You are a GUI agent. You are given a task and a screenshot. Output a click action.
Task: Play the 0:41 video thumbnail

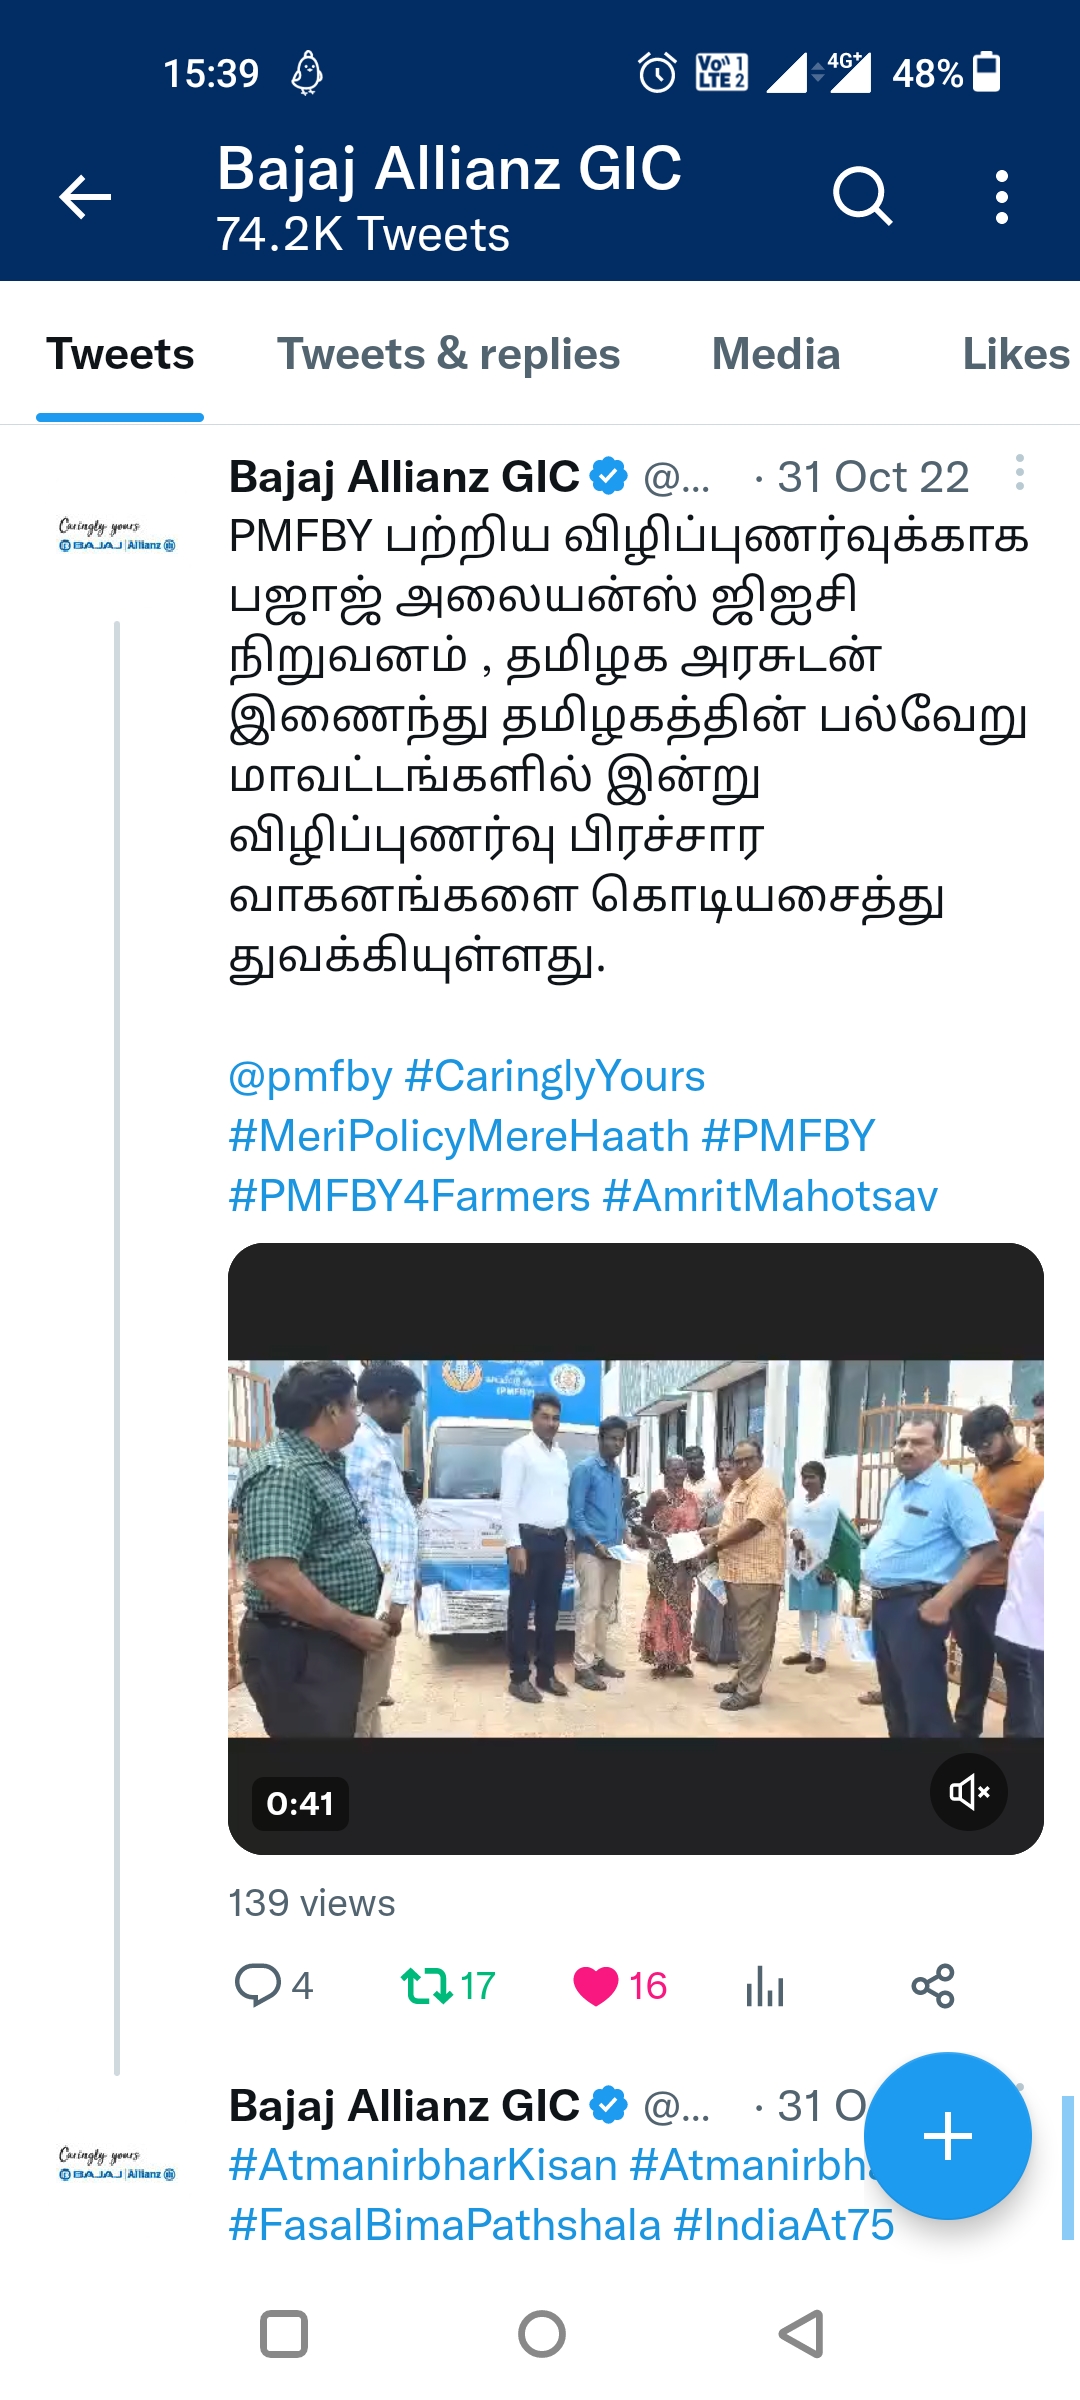pyautogui.click(x=636, y=1548)
